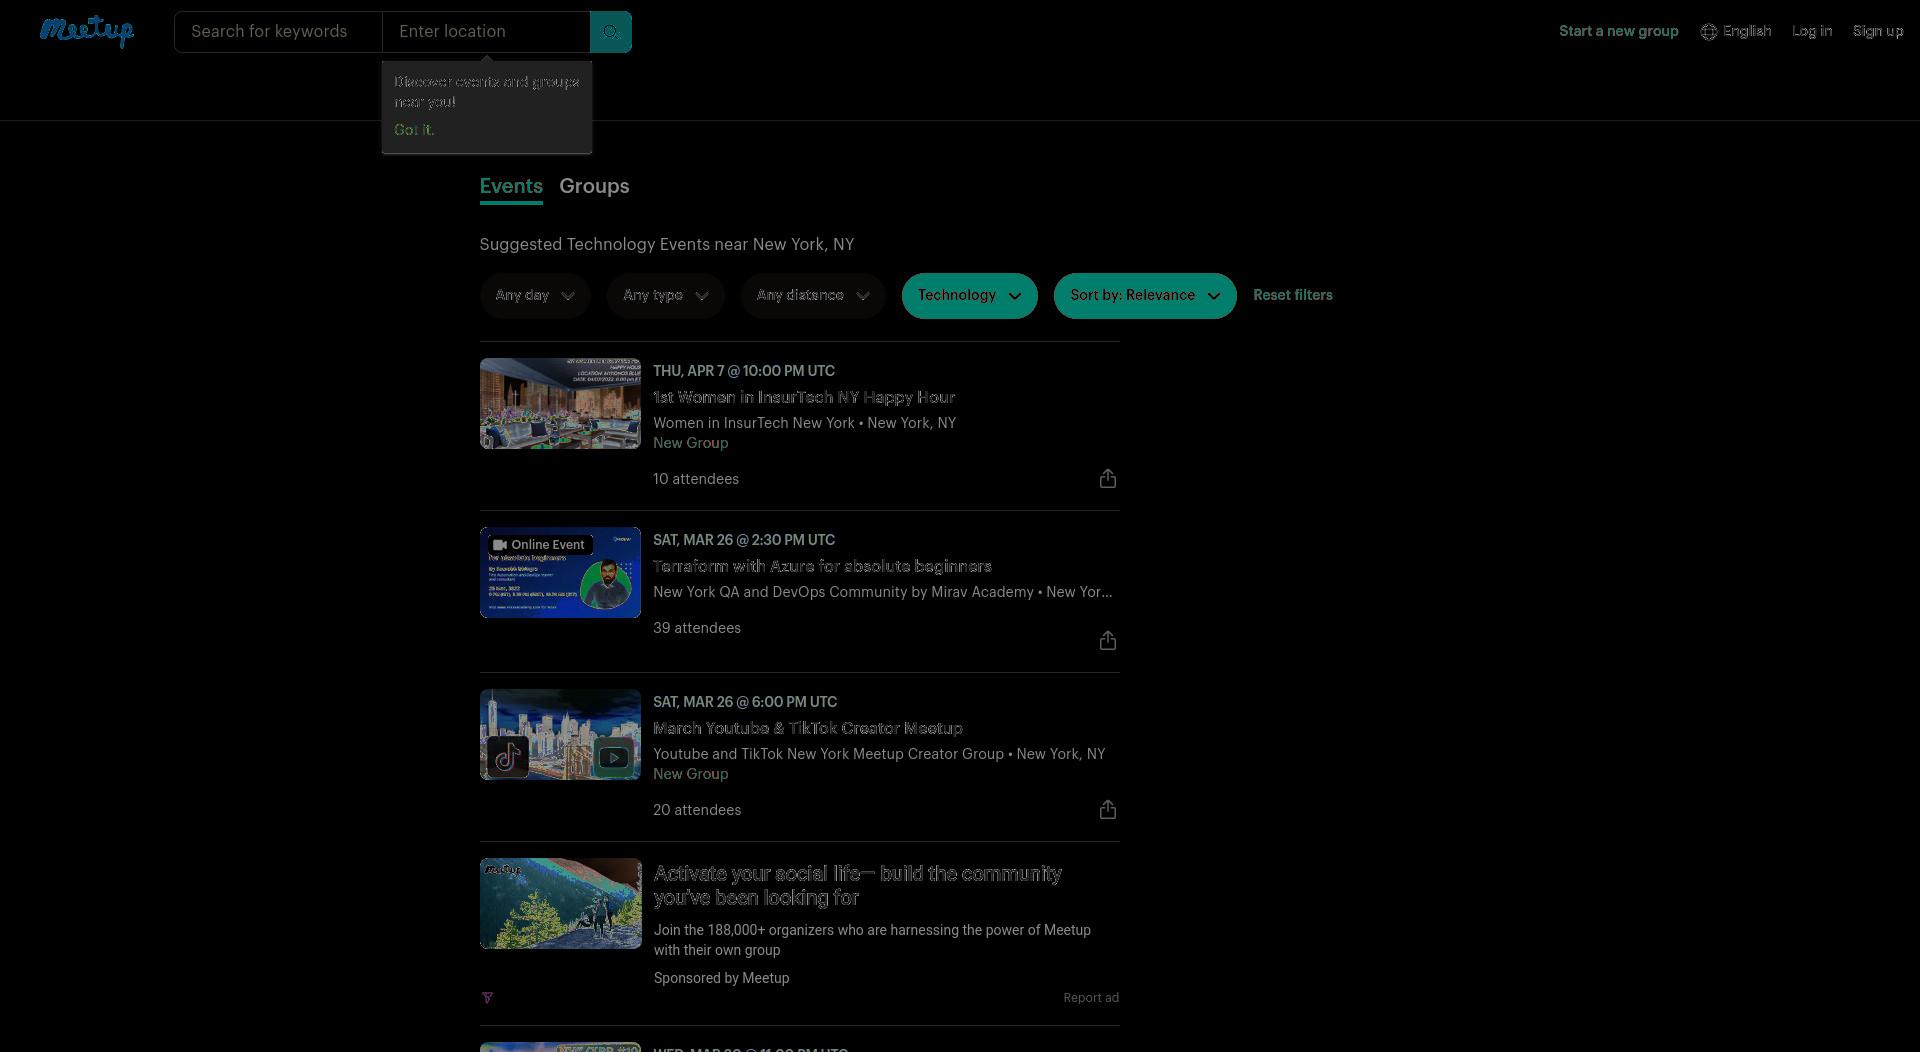The image size is (1920, 1052).
Task: Click Women in InsurTech New York group name
Action: coord(754,424)
